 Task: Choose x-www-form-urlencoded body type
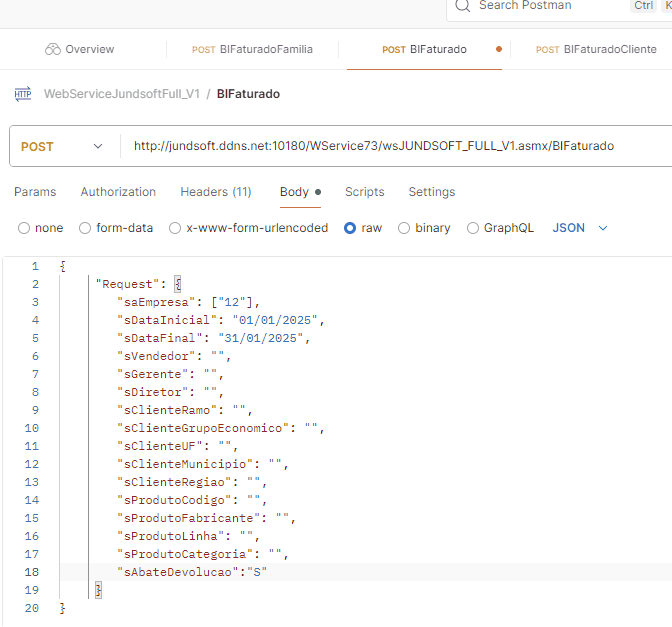[x=175, y=228]
